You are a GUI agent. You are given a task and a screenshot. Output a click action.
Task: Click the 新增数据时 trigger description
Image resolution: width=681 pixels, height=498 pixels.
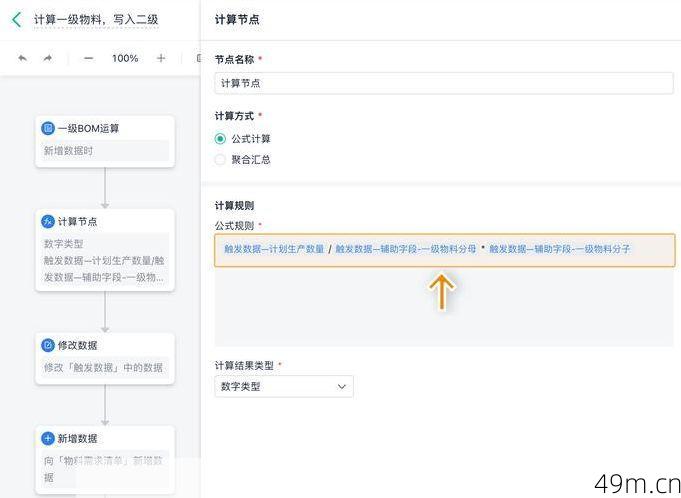coord(68,151)
